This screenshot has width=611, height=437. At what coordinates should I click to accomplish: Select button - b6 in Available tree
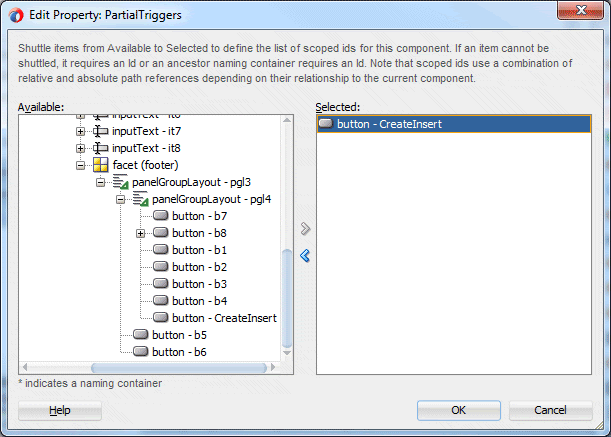179,352
